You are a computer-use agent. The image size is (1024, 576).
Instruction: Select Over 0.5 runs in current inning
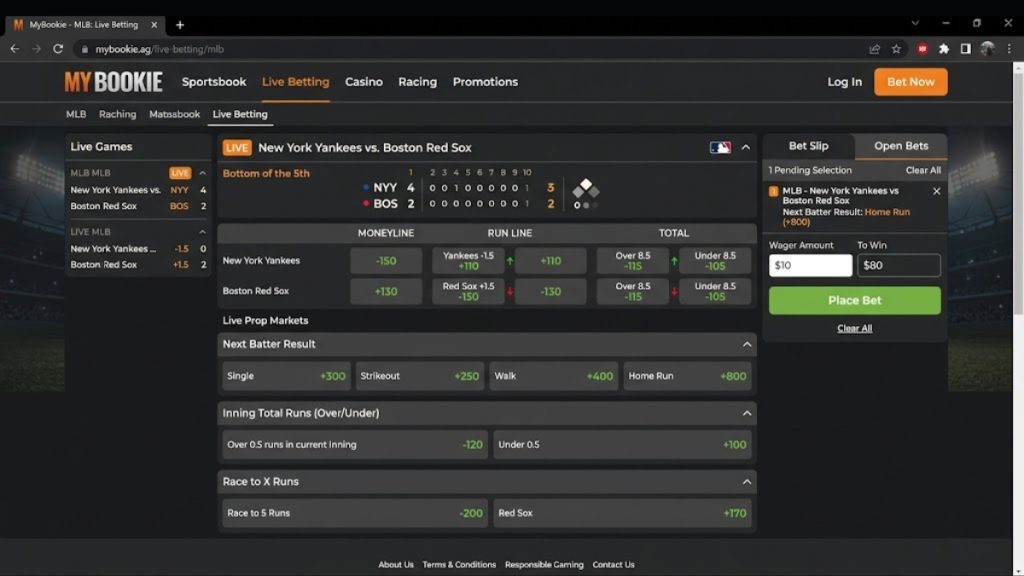tap(355, 445)
